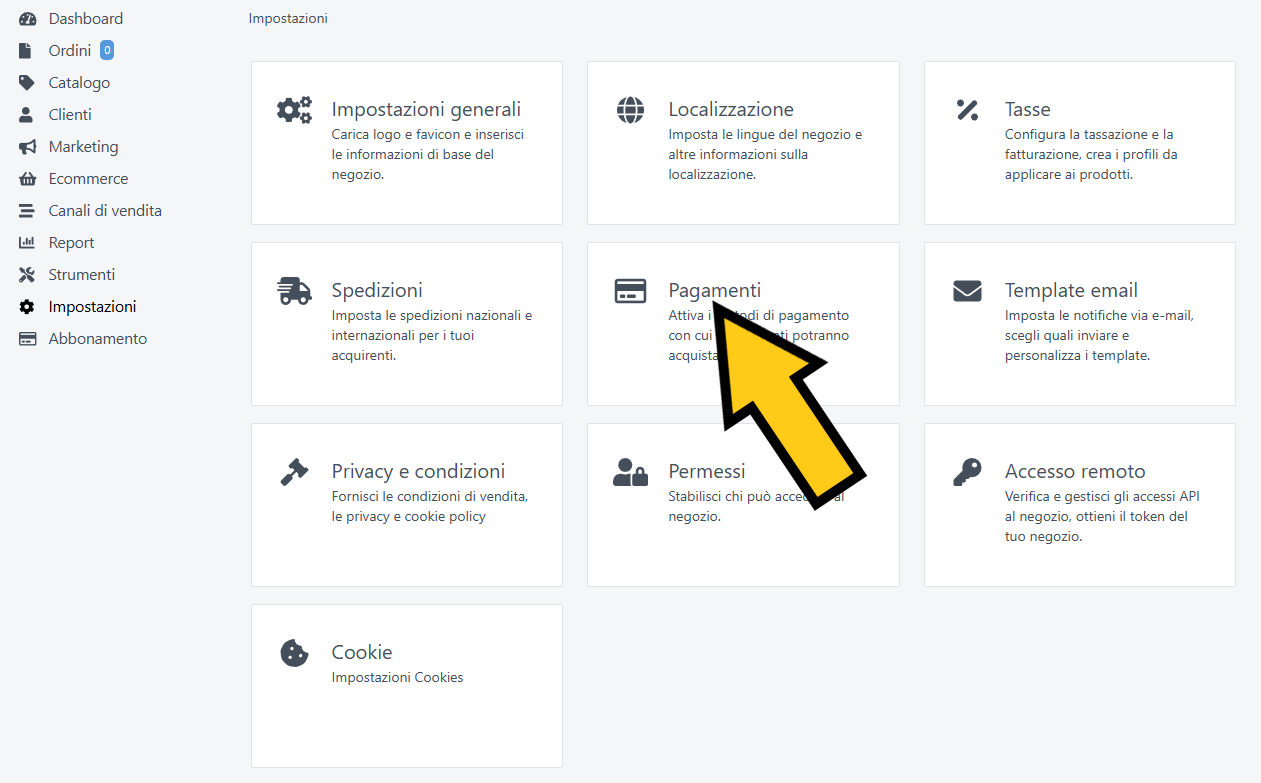The width and height of the screenshot is (1261, 783).
Task: Click the key icon for Accesso remoto
Action: coord(967,472)
